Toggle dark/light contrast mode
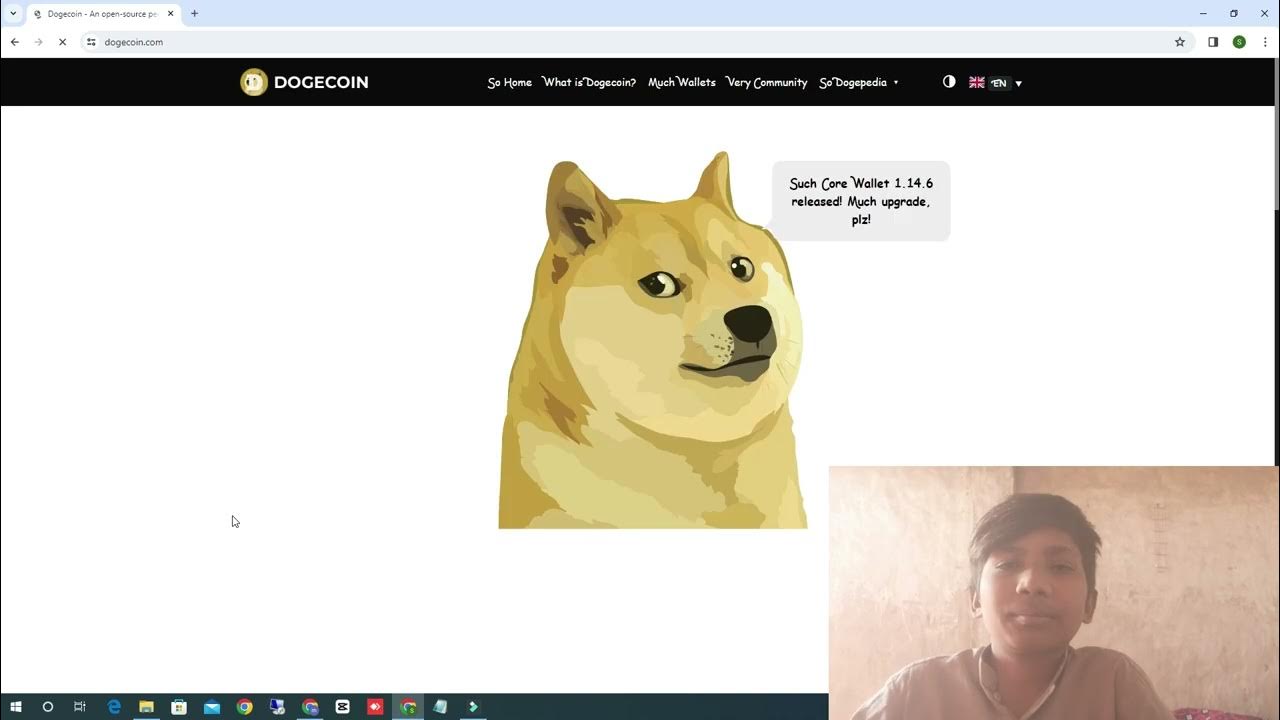The height and width of the screenshot is (720, 1280). [x=949, y=82]
